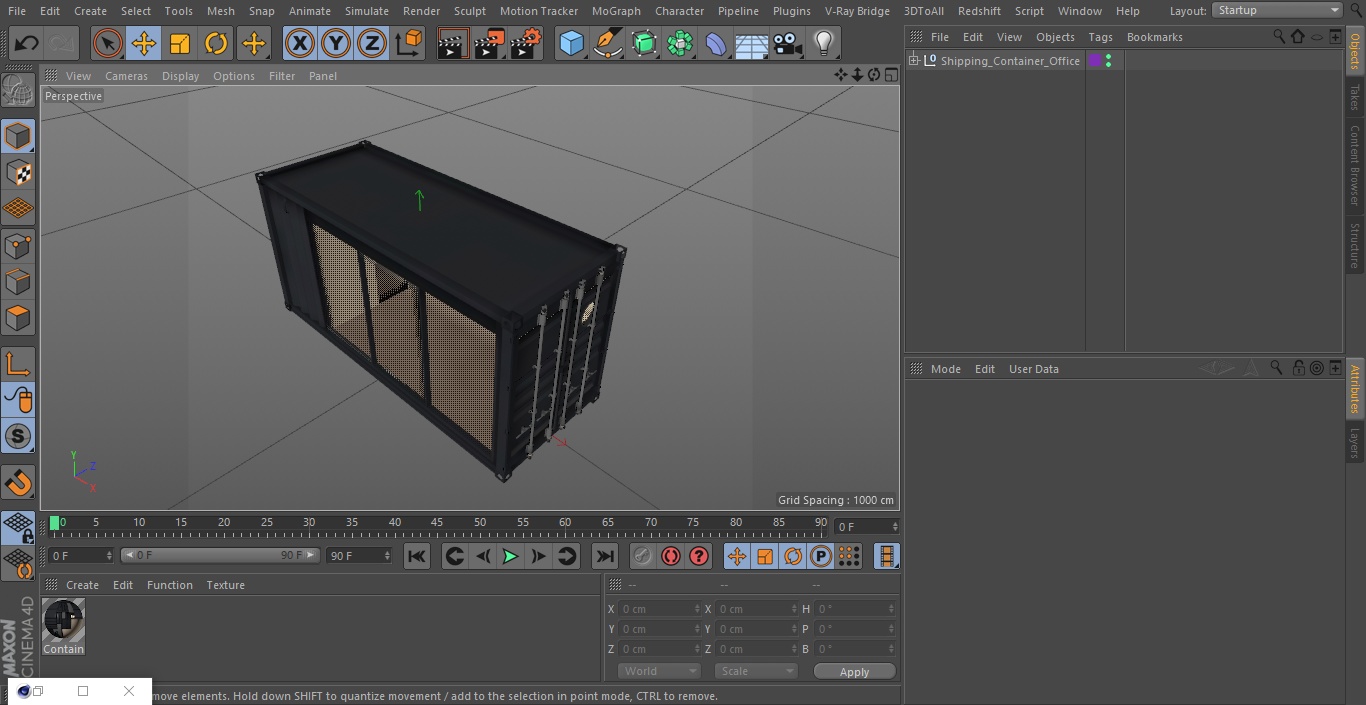The height and width of the screenshot is (705, 1366).
Task: Click Make Editable icon in left toolbar
Action: [18, 90]
